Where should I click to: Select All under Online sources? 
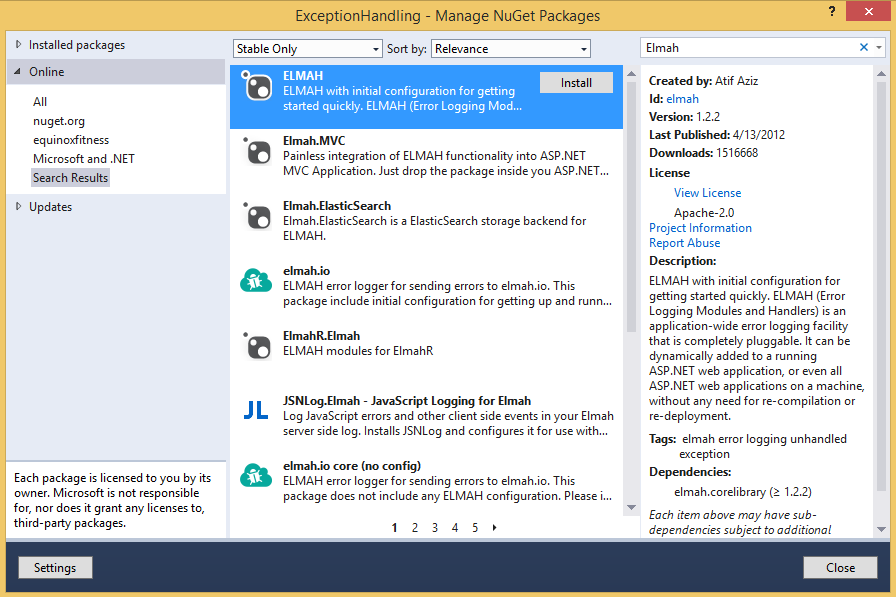click(40, 102)
